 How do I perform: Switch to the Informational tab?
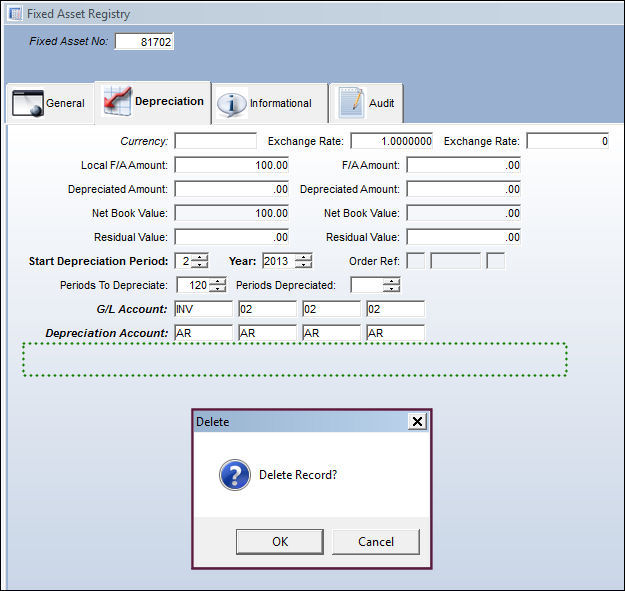pos(270,103)
